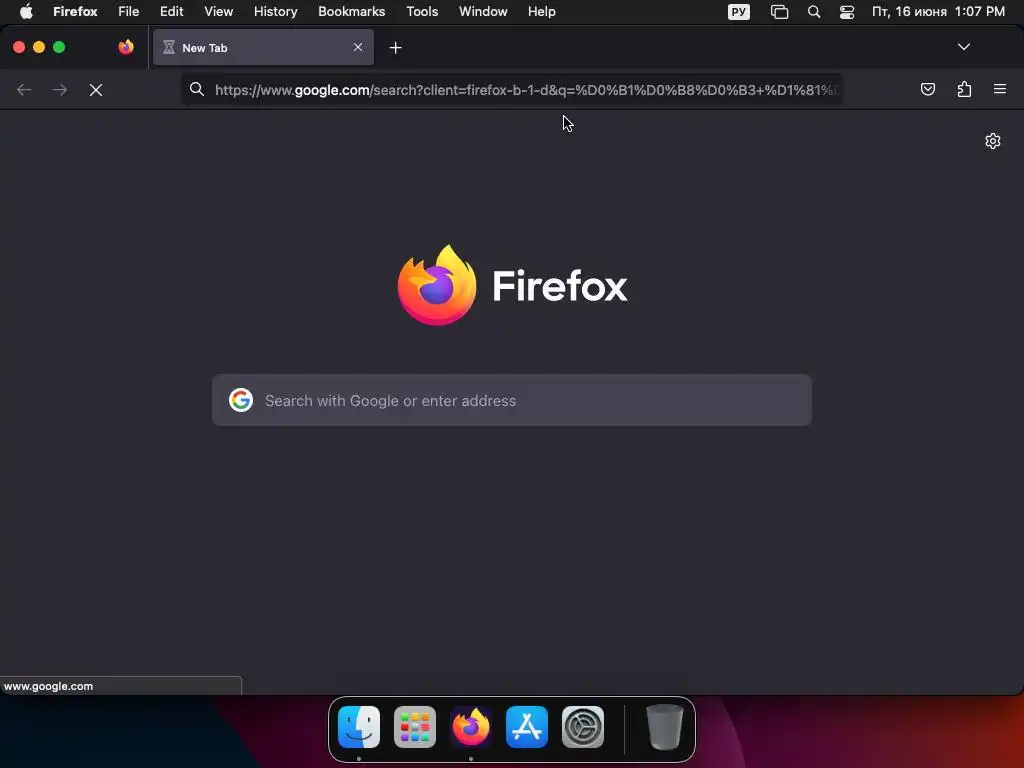Open System Settings from the Dock
Screen dimensions: 1024x768
tap(583, 727)
